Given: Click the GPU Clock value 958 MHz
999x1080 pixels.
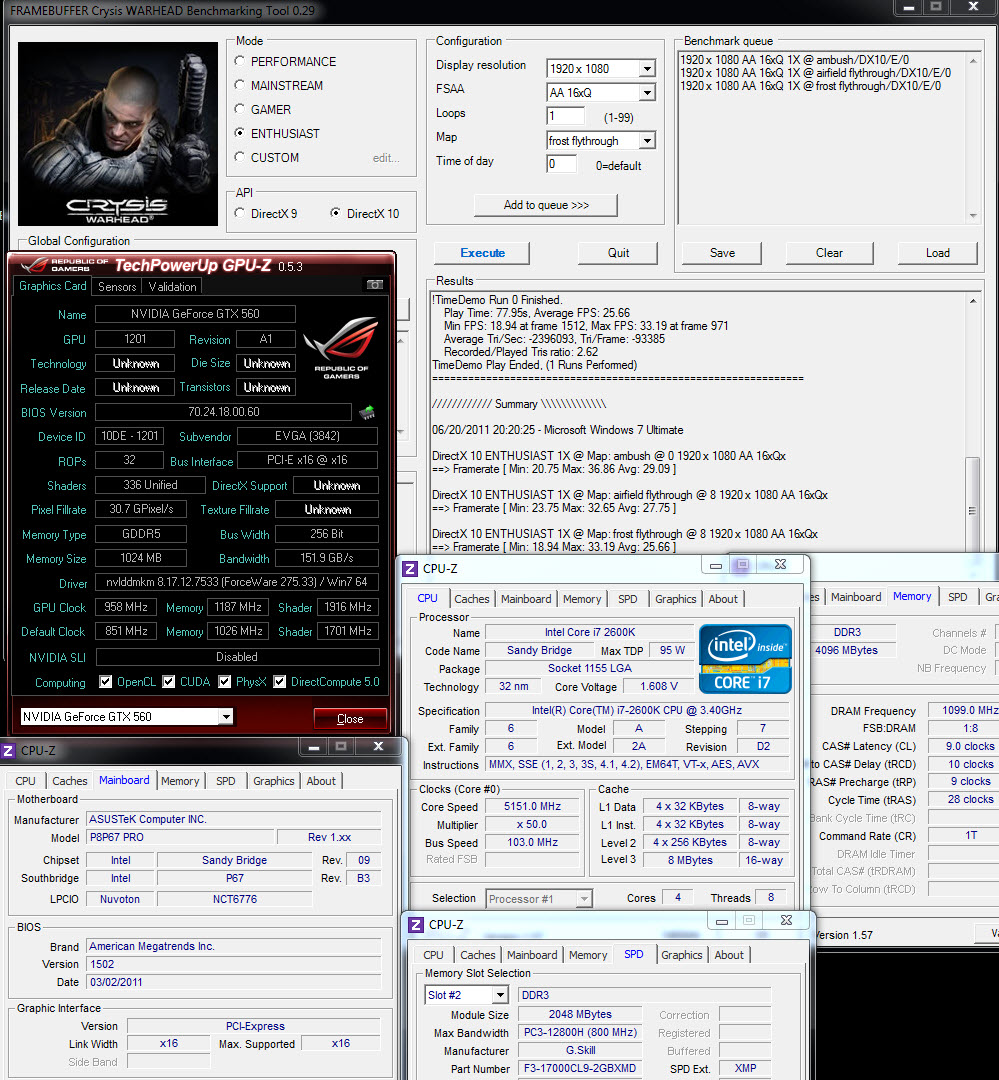Looking at the screenshot, I should [x=126, y=607].
